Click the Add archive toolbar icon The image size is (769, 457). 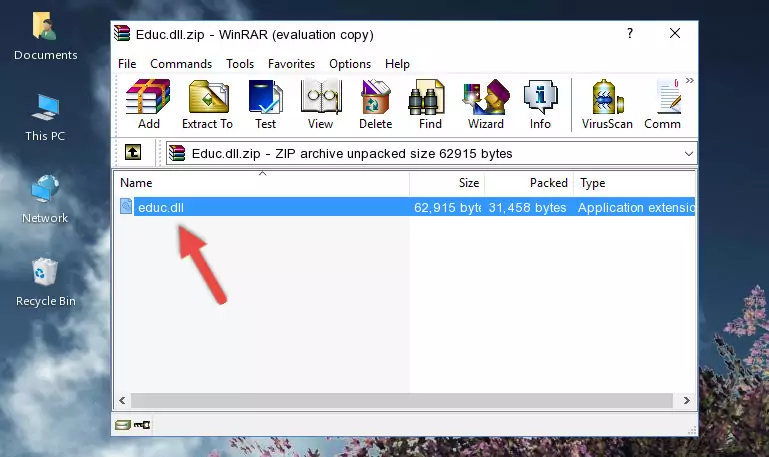click(148, 104)
